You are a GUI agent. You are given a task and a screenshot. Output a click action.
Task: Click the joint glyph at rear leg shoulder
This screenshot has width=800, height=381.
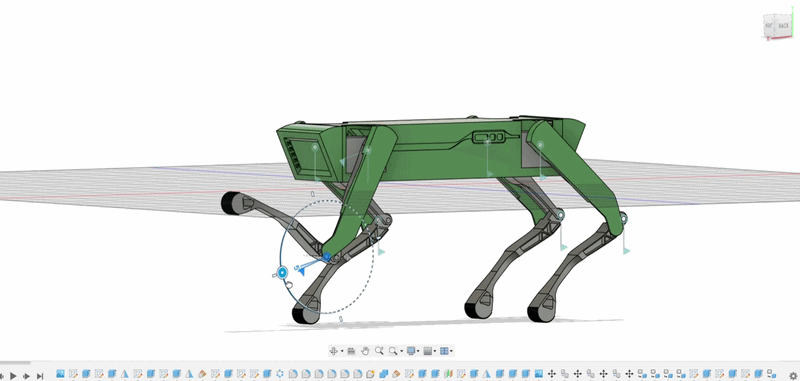click(540, 145)
